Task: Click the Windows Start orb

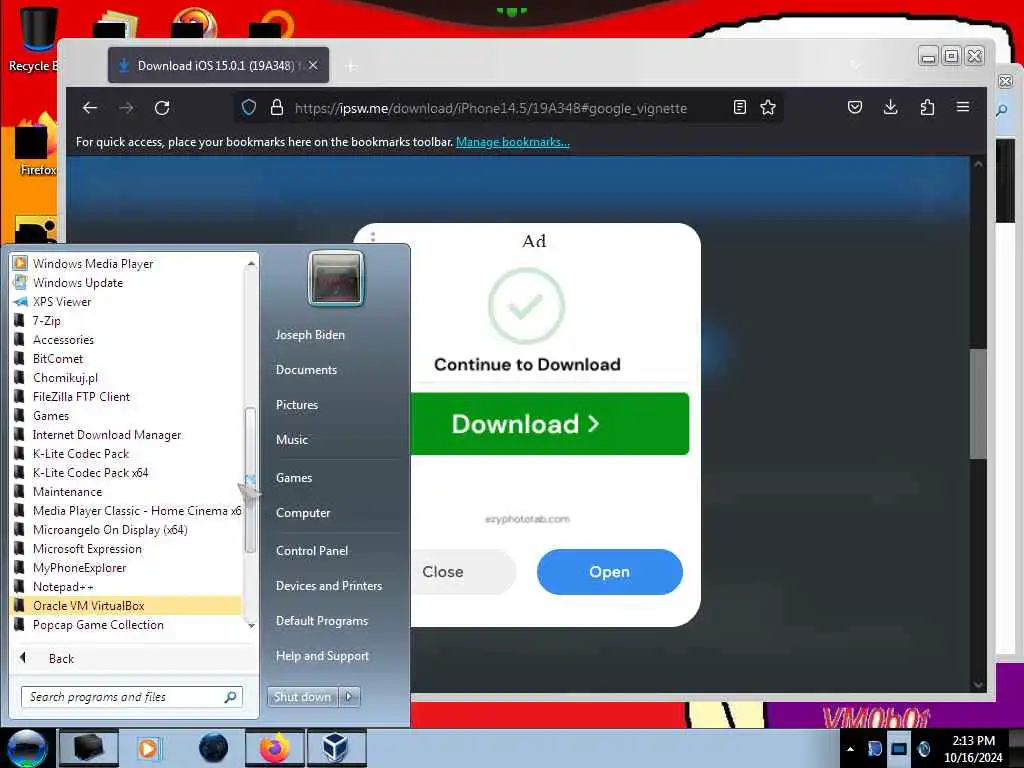Action: 27,748
